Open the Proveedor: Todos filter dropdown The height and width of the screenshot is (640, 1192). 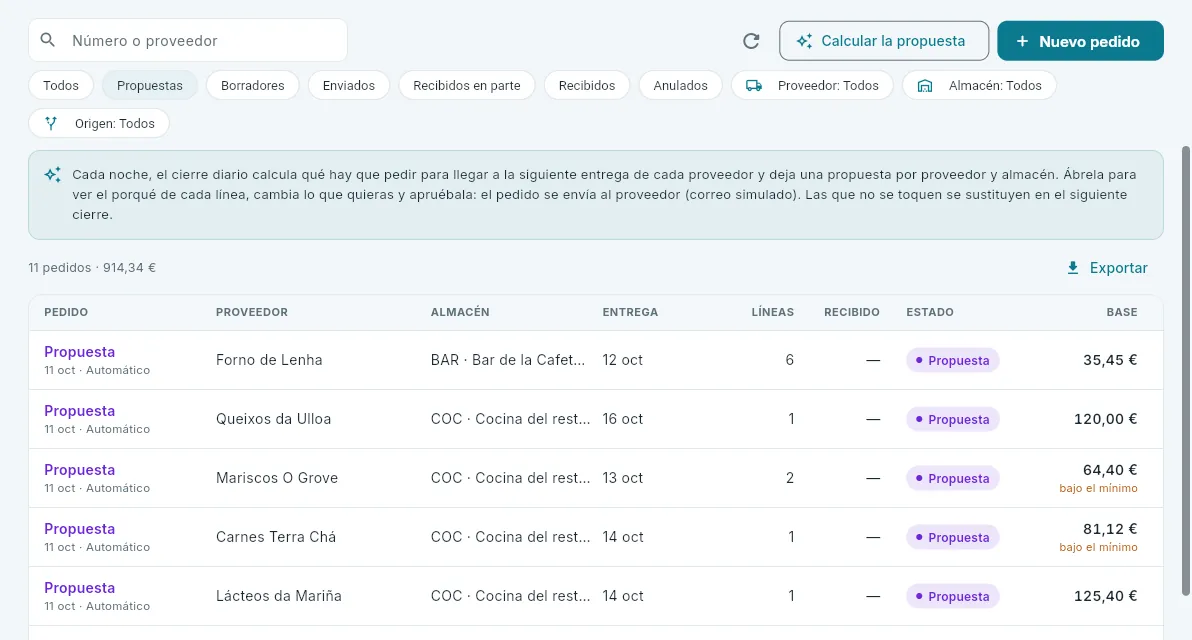pos(812,85)
